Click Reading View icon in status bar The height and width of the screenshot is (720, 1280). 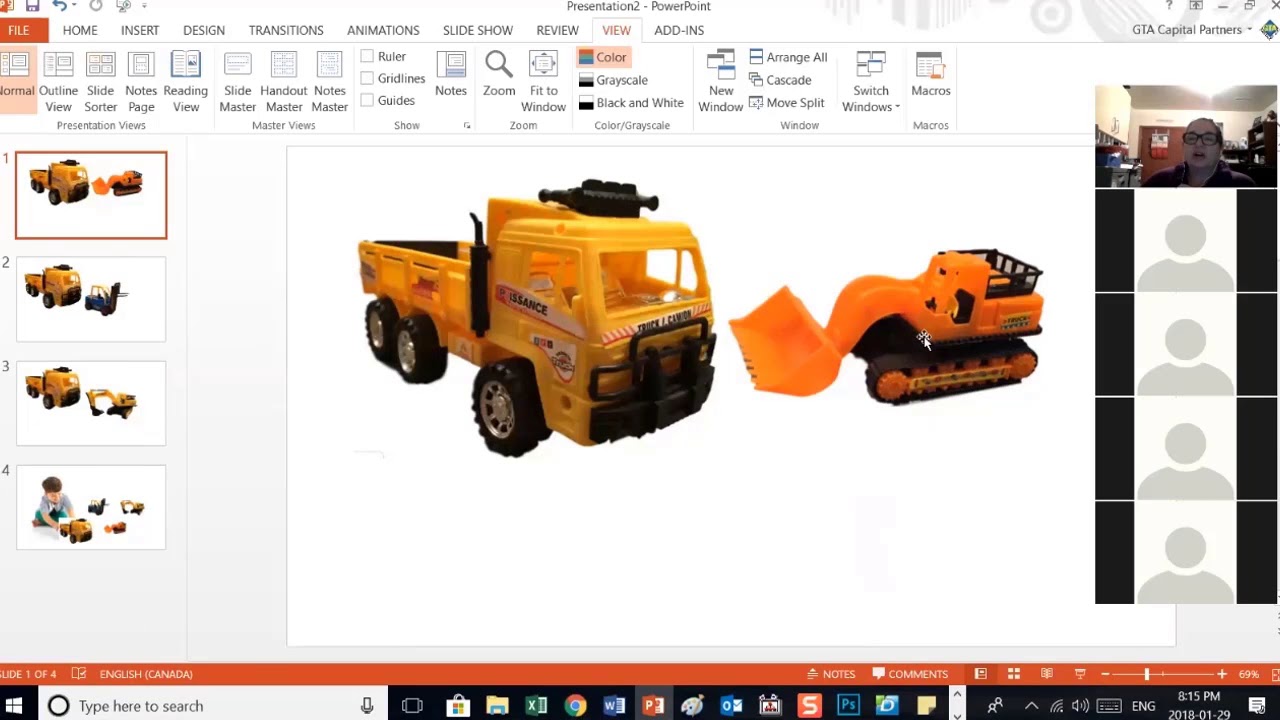tap(1046, 674)
